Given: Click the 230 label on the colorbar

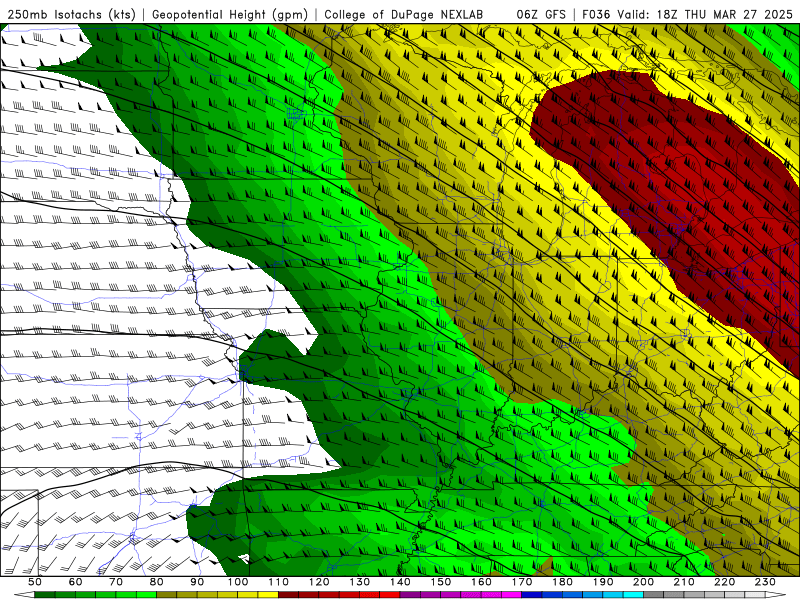Looking at the screenshot, I should [765, 582].
